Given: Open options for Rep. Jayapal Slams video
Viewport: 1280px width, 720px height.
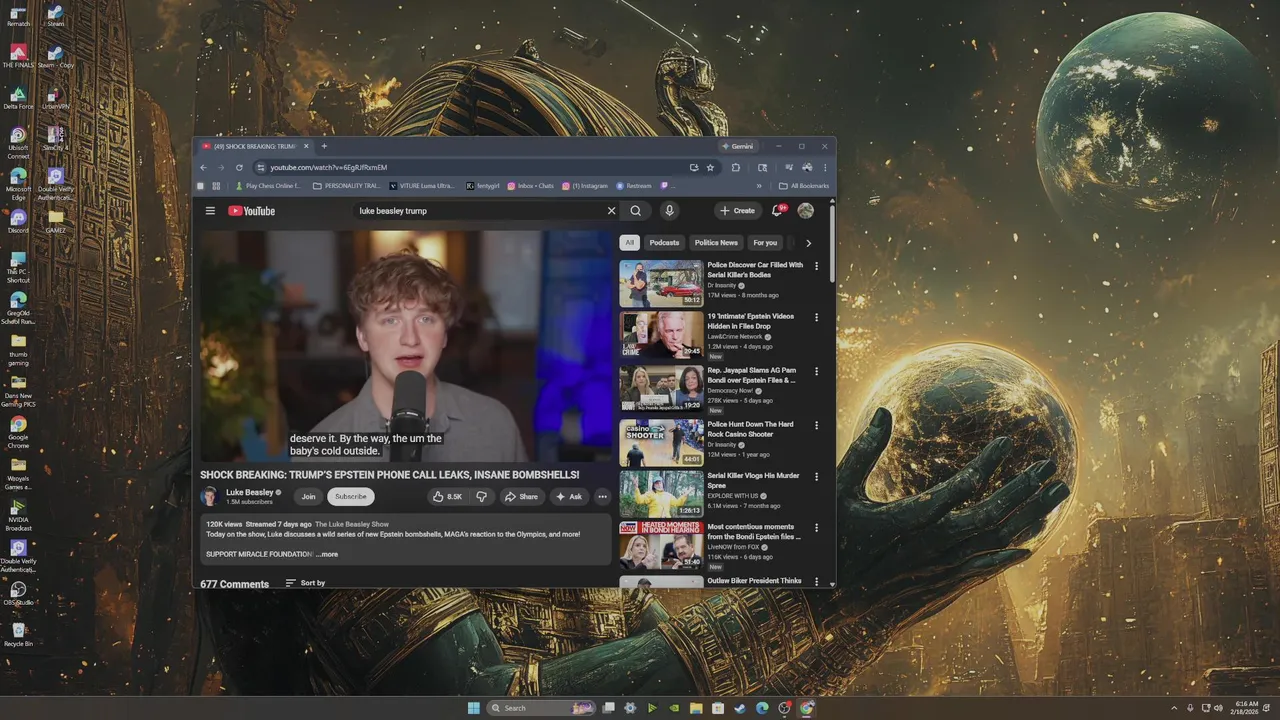Looking at the screenshot, I should click(x=816, y=371).
